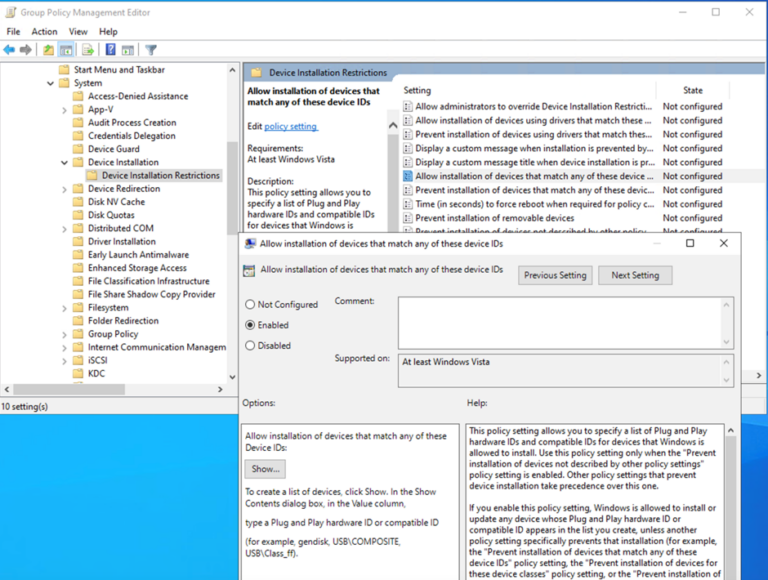Image resolution: width=768 pixels, height=580 pixels.
Task: Expand the Filesystem folder in tree
Action: pyautogui.click(x=65, y=308)
